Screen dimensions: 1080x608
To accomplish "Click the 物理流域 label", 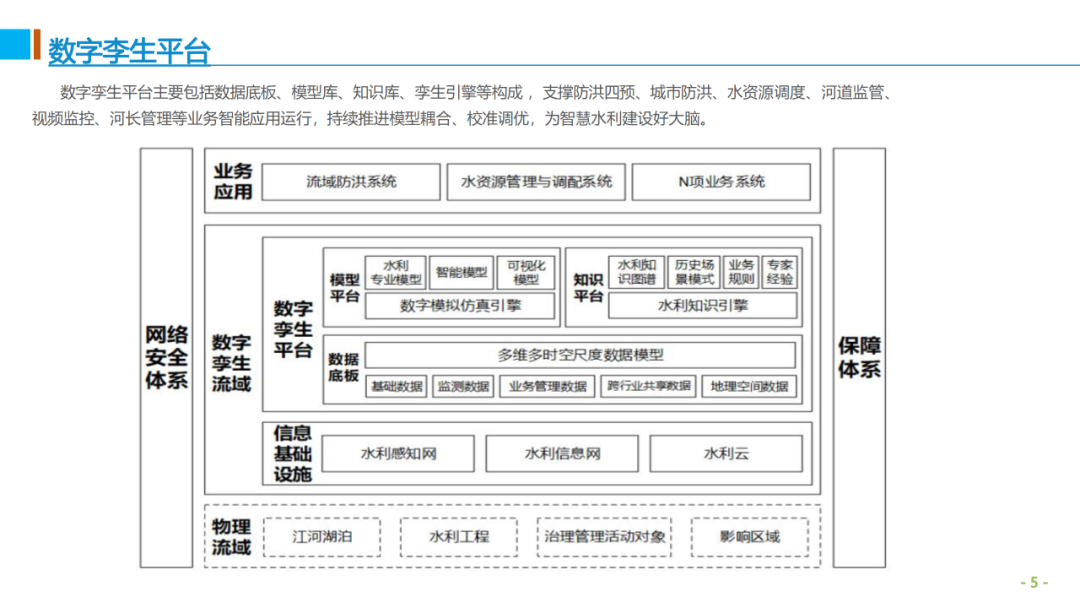I will (231, 537).
